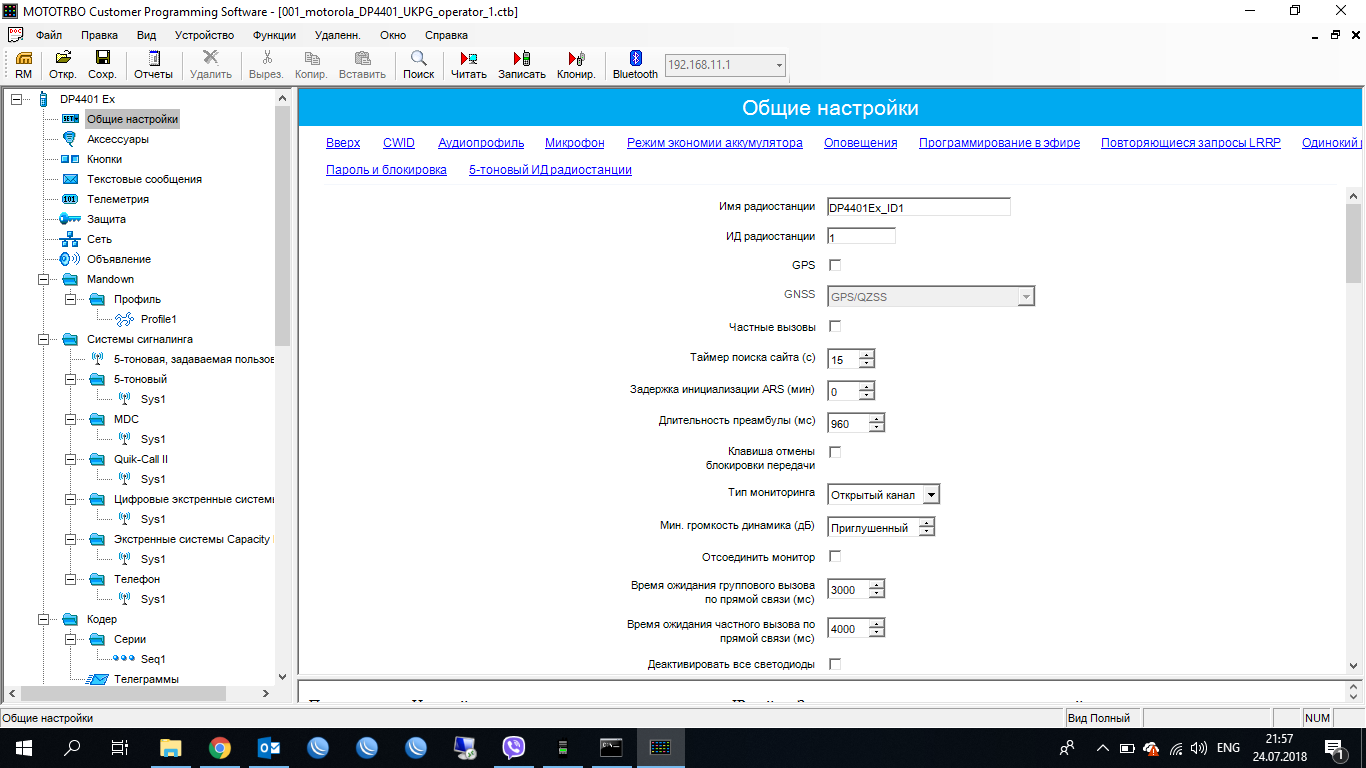The height and width of the screenshot is (768, 1366).
Task: Click the Читать read radio icon
Action: point(469,65)
